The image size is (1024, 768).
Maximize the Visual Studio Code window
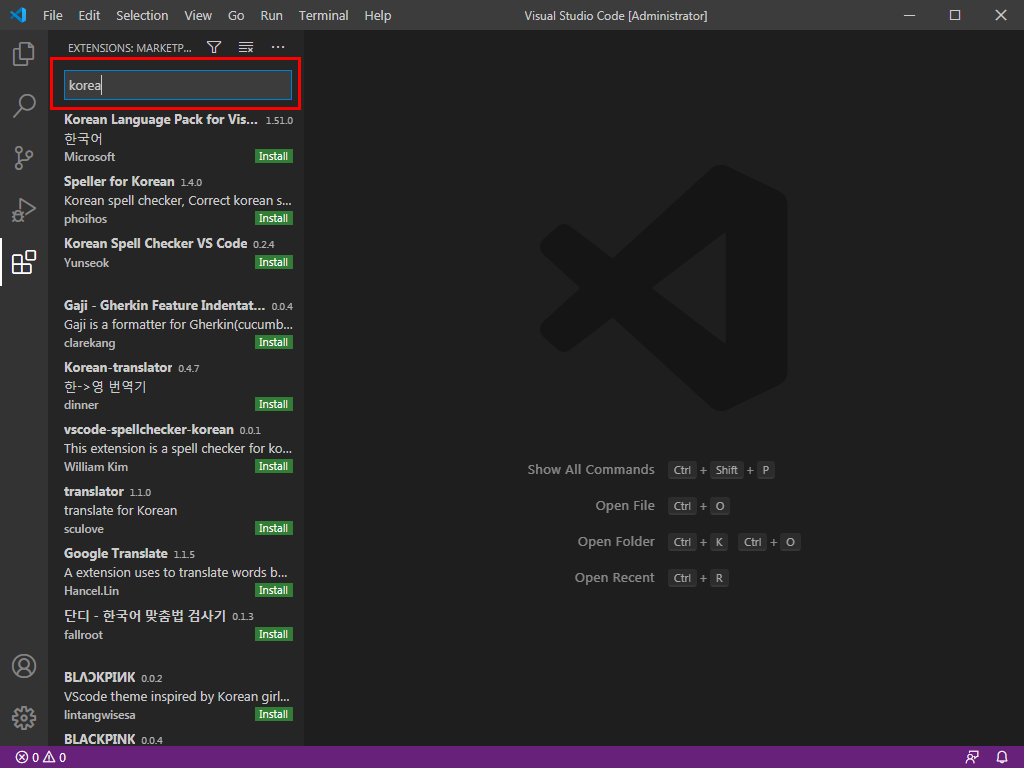(x=955, y=15)
